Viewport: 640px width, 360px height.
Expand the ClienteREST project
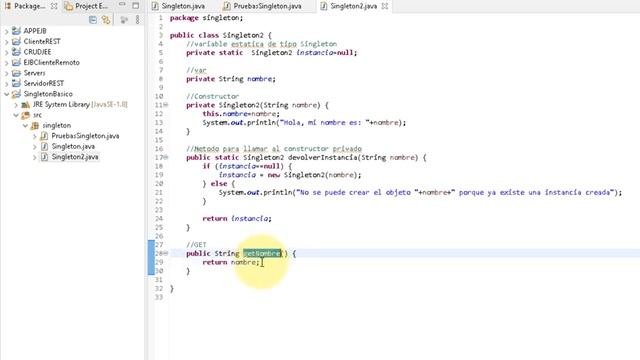(x=6, y=42)
